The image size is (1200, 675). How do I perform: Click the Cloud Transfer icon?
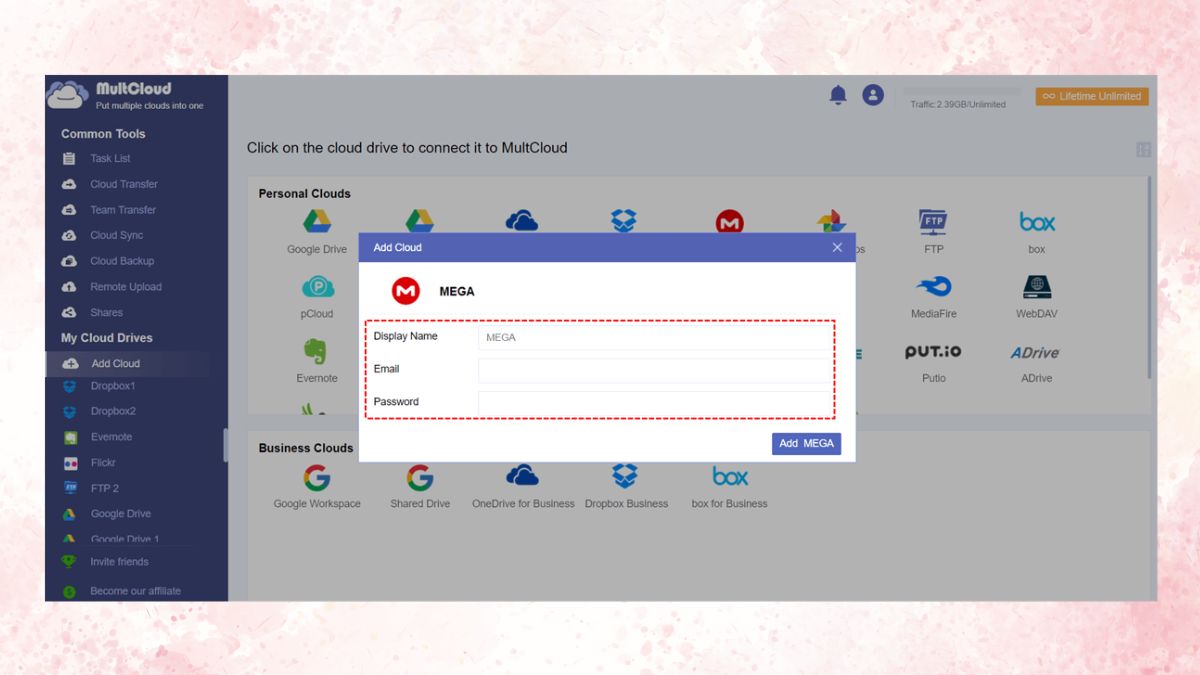pyautogui.click(x=69, y=184)
